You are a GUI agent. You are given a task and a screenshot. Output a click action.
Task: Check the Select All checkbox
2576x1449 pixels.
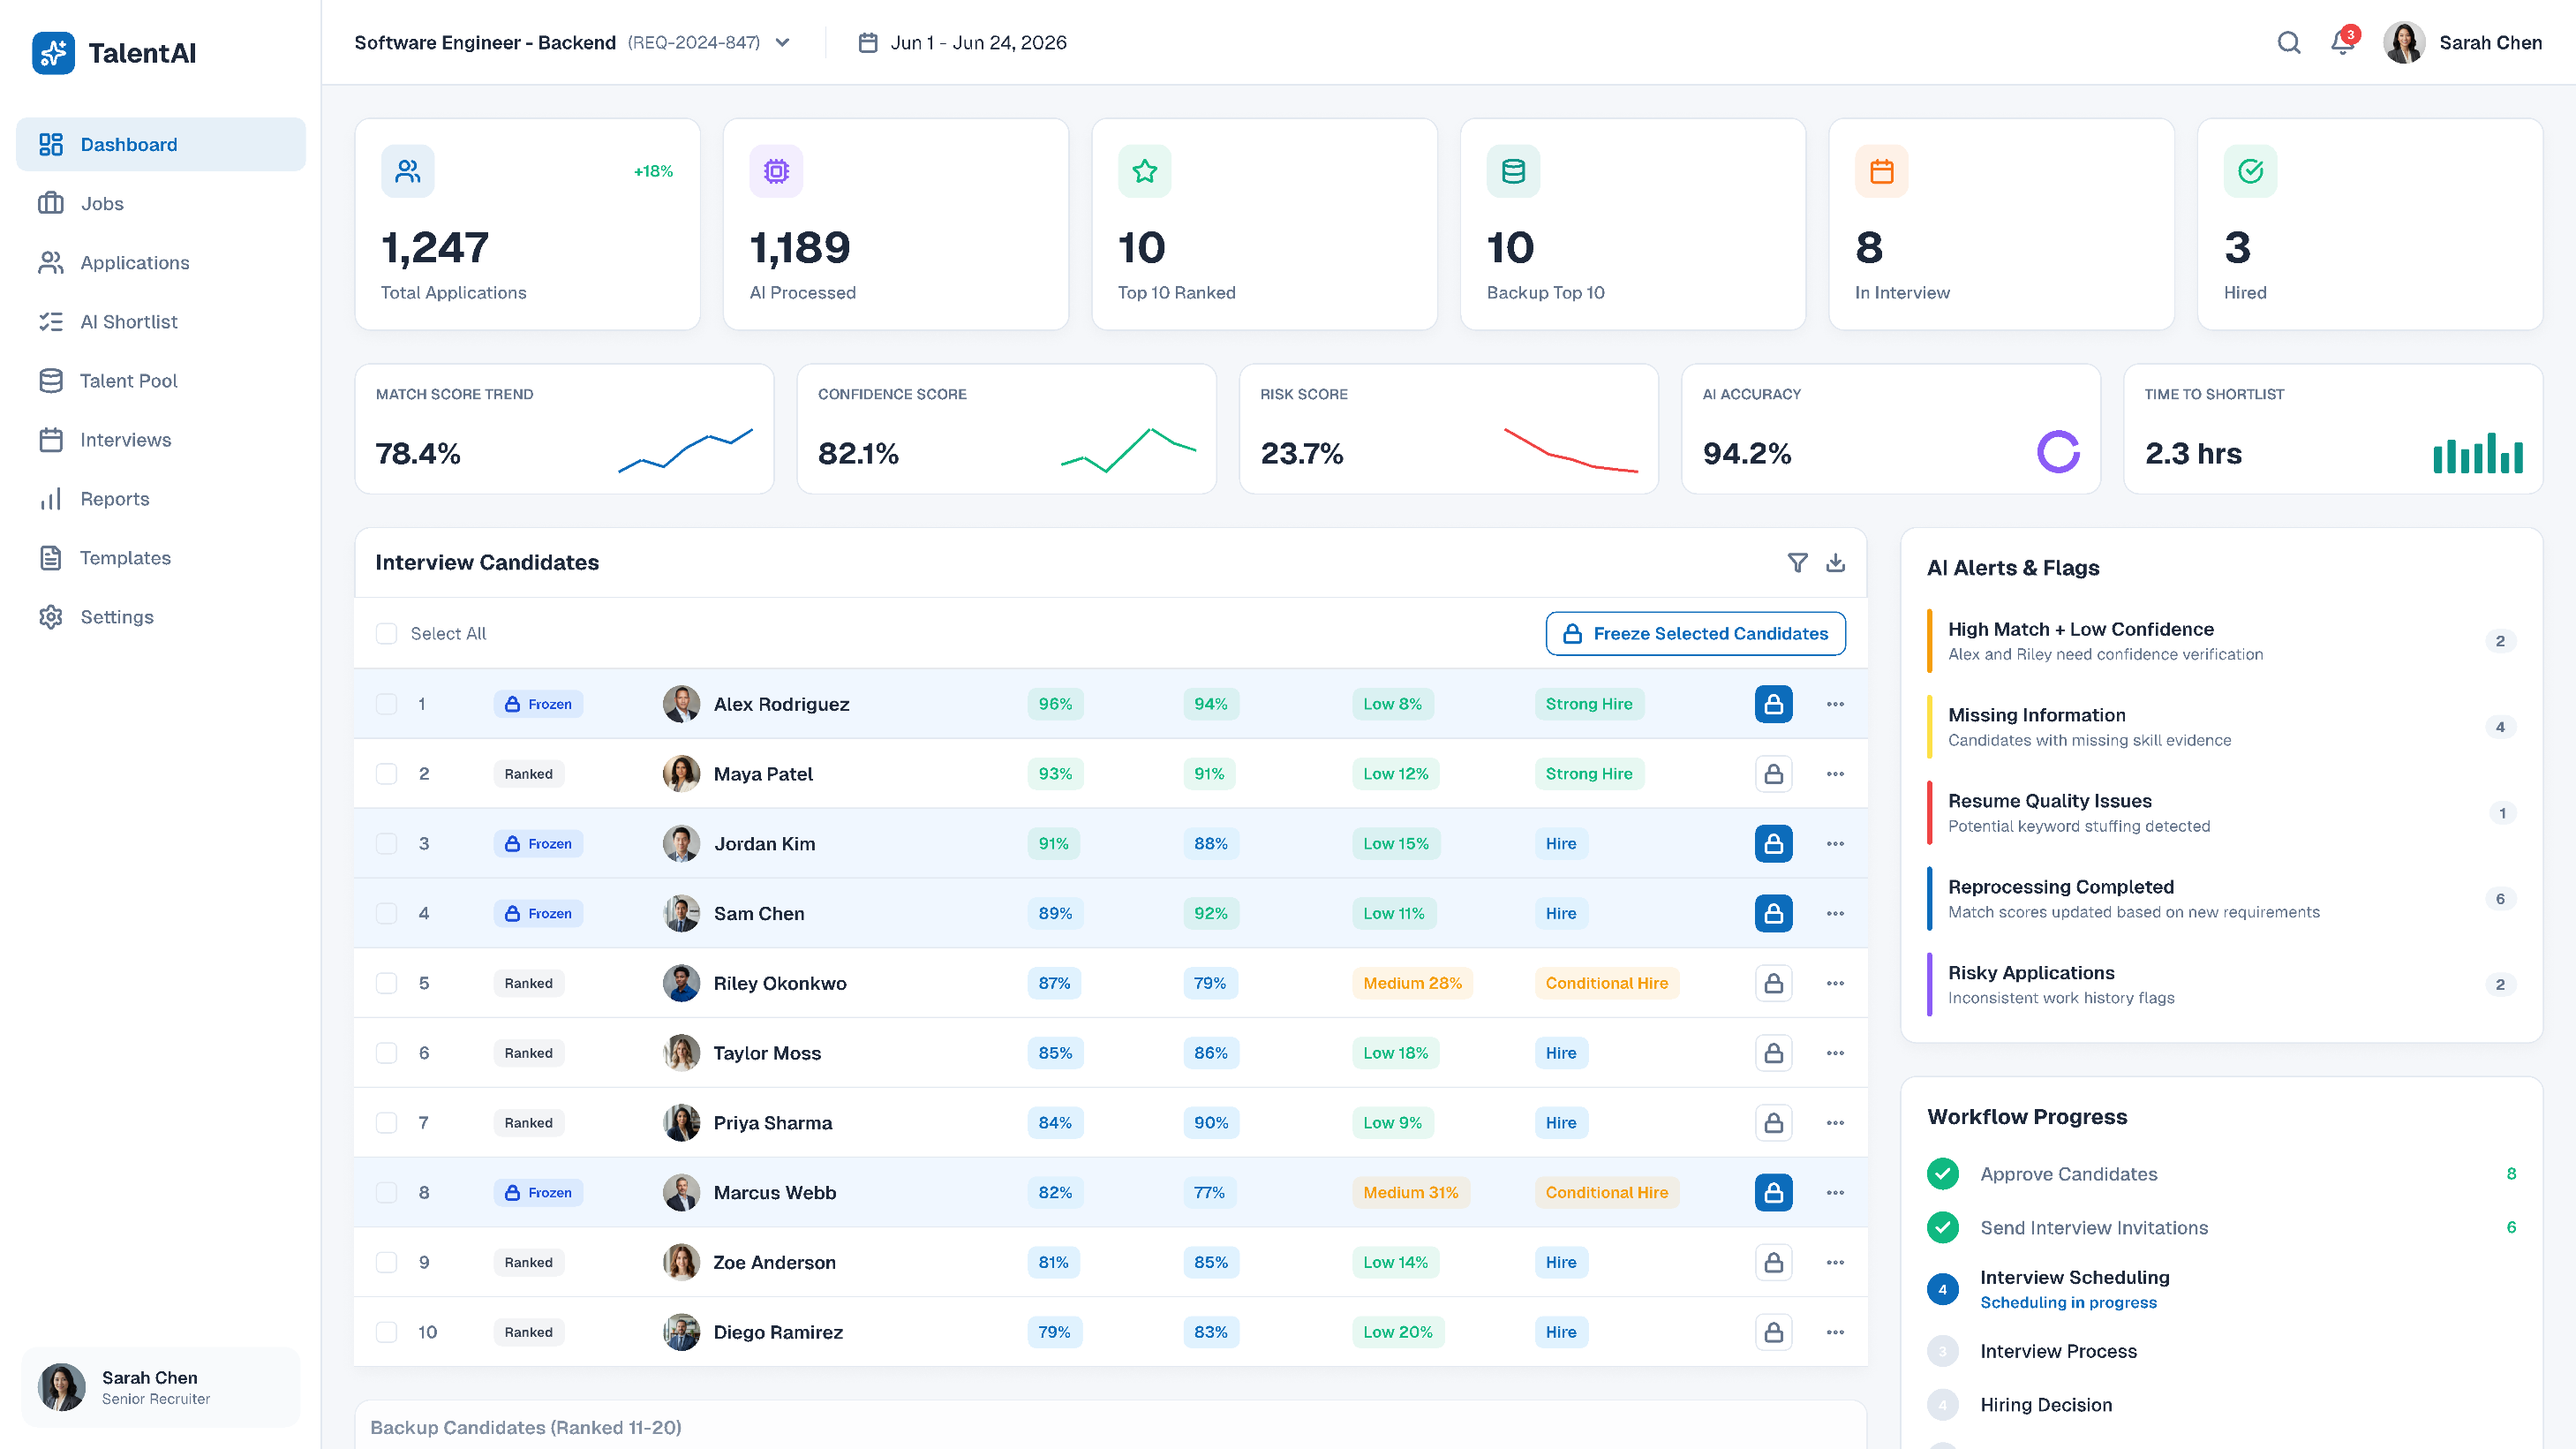click(386, 634)
